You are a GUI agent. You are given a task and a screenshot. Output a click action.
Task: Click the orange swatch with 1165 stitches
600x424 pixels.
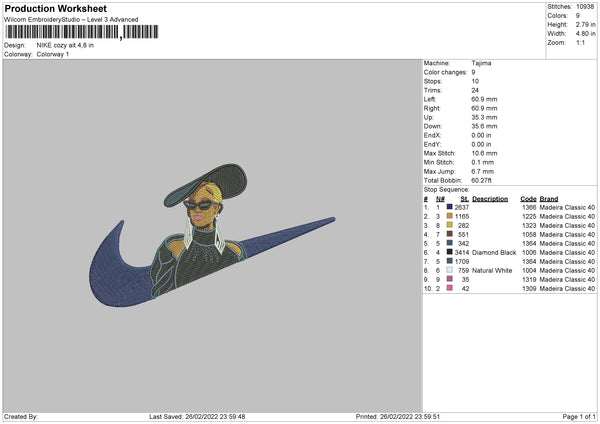[449, 216]
